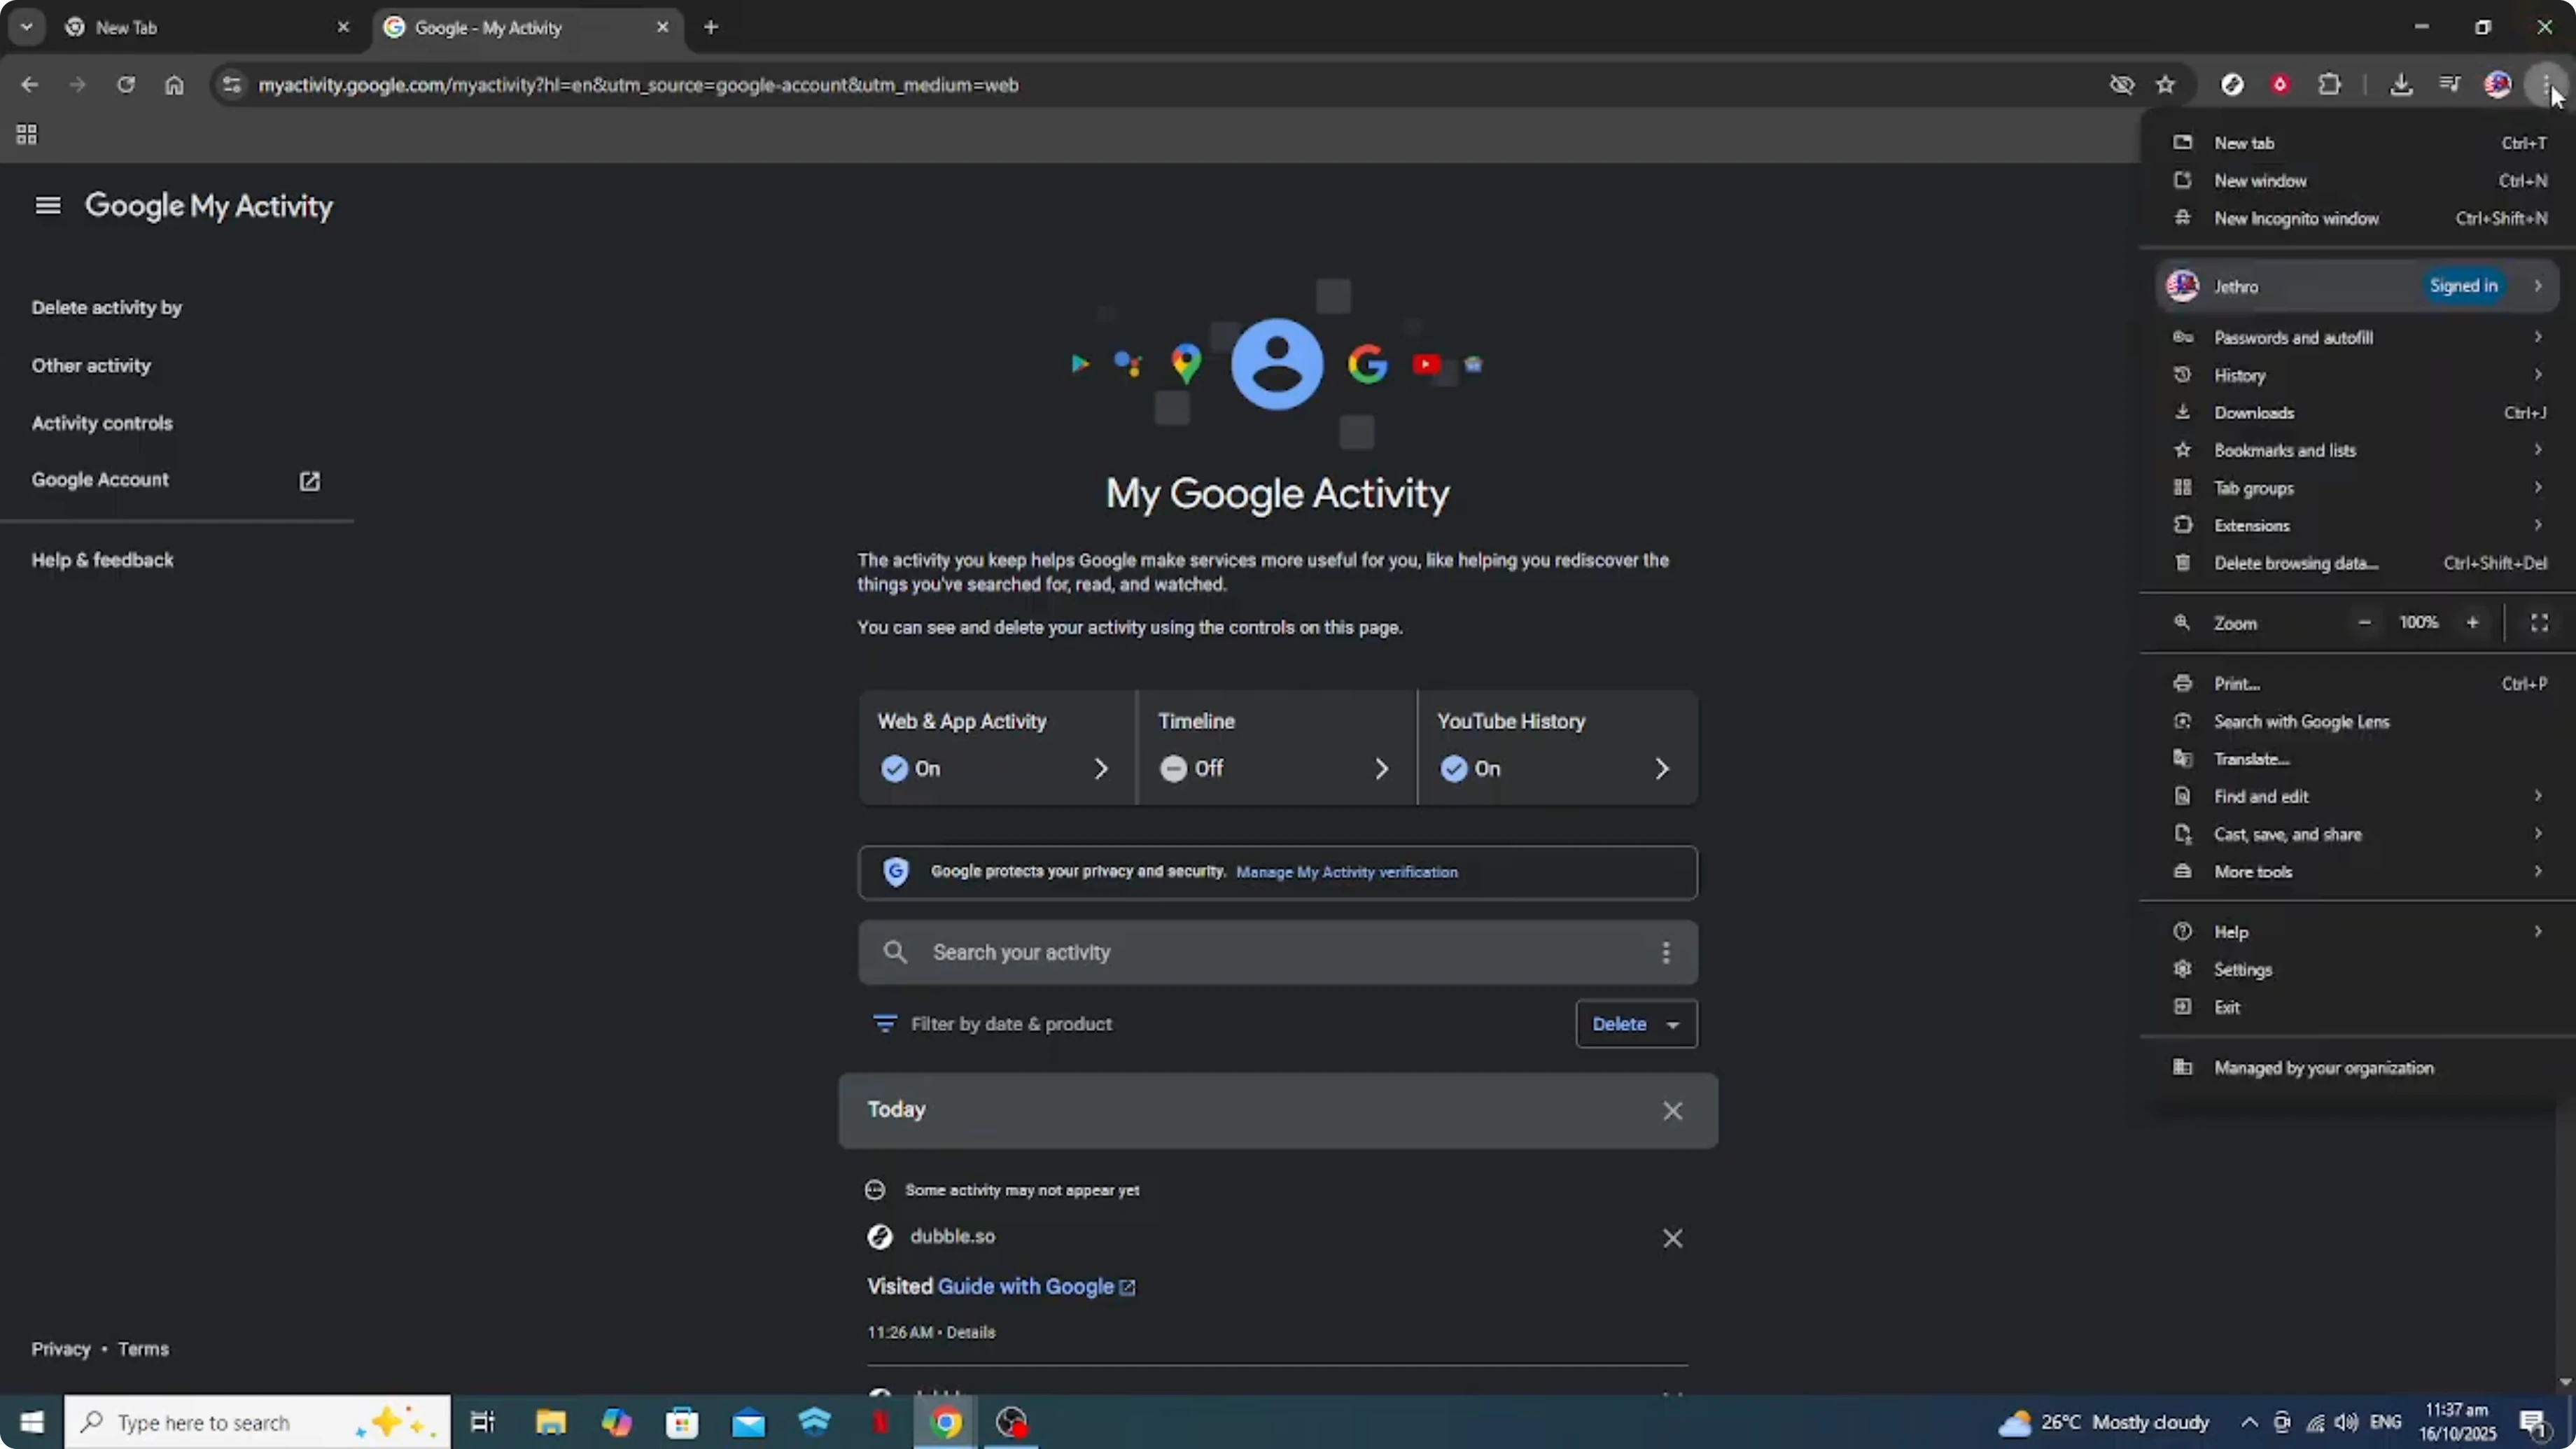
Task: Bookmark this page with the star icon
Action: [2166, 85]
